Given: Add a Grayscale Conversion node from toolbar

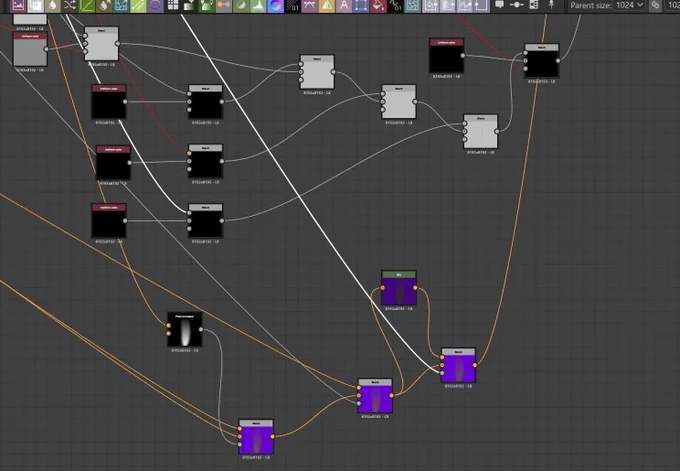Looking at the screenshot, I should (224, 5).
